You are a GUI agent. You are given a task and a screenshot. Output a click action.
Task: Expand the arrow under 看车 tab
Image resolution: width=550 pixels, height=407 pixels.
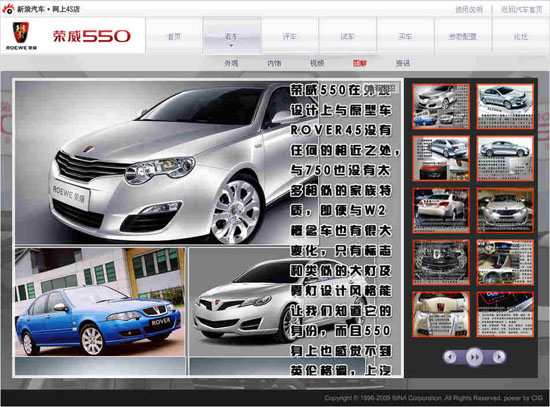coord(232,46)
